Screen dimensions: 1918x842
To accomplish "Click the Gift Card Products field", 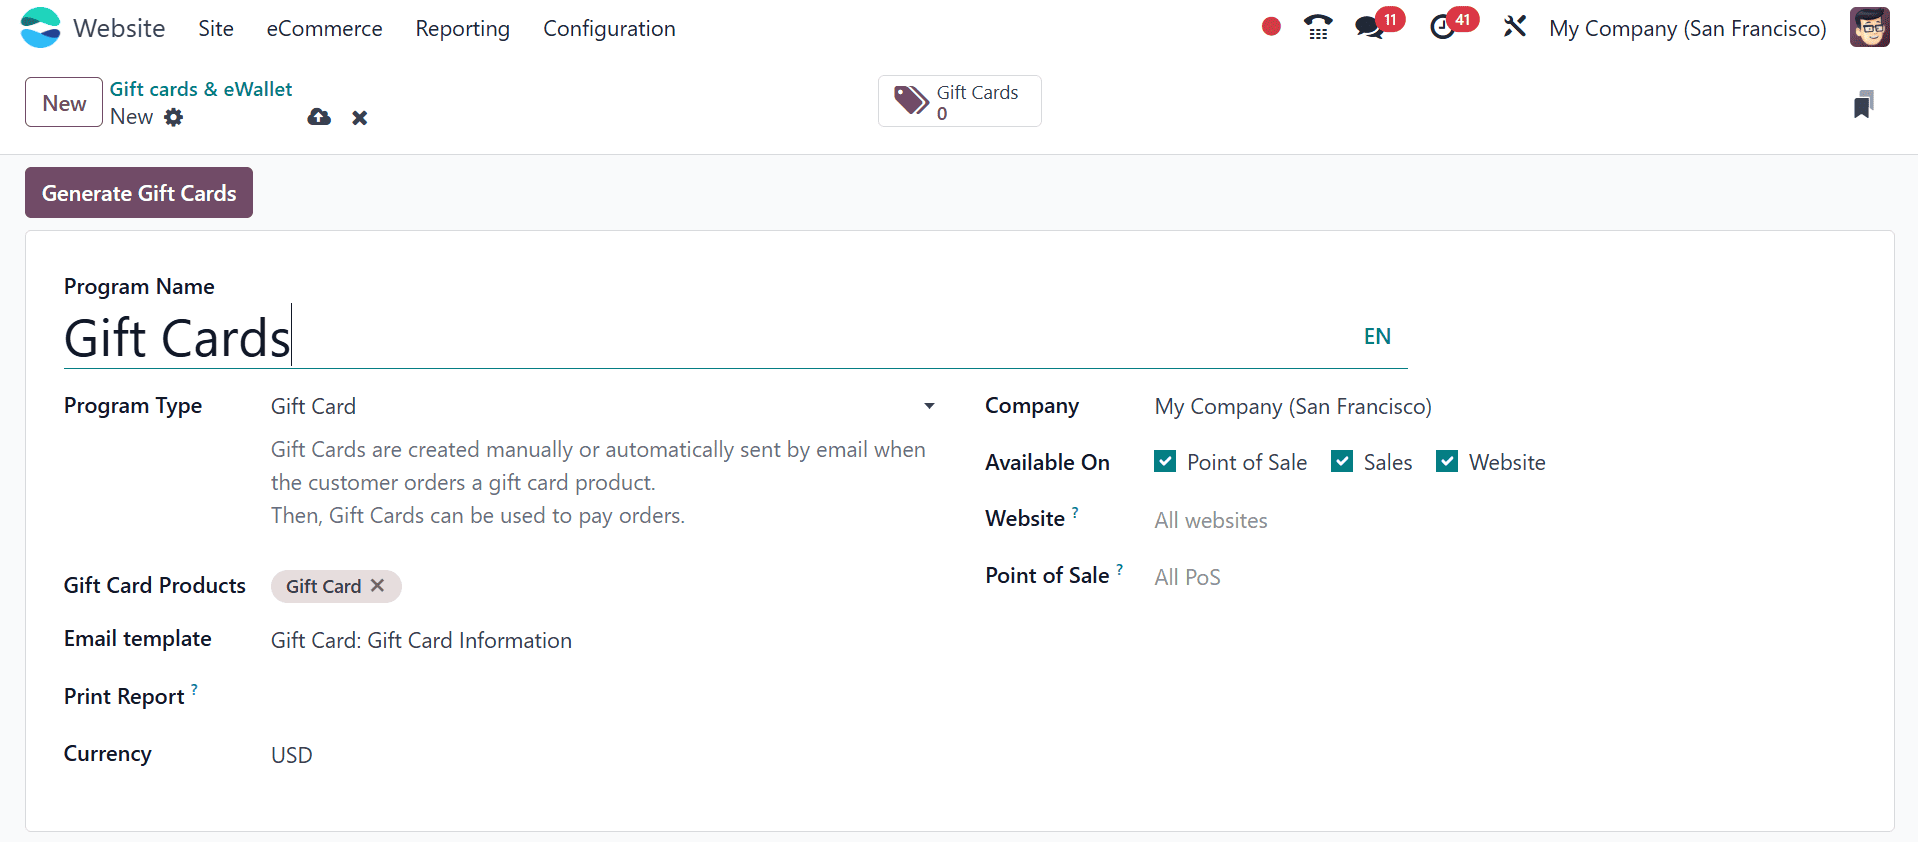I will click(x=603, y=586).
